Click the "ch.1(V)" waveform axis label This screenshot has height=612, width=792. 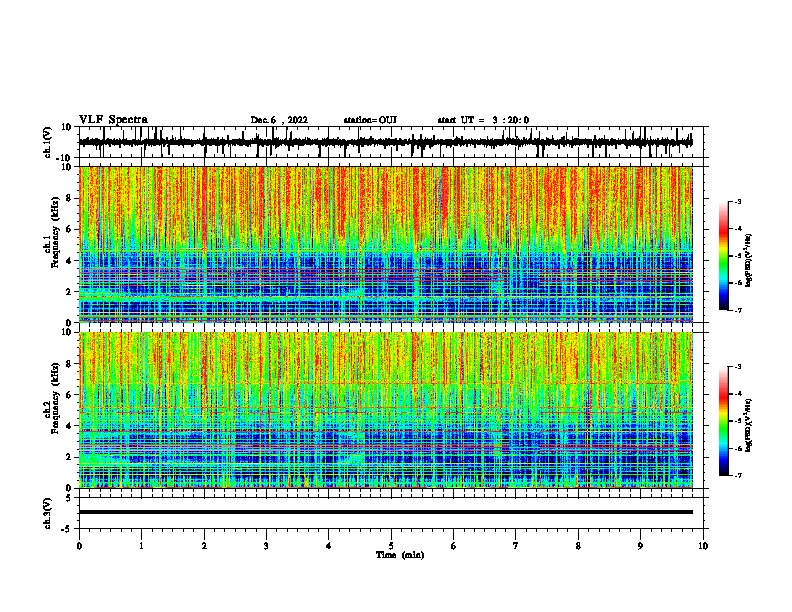(x=47, y=142)
